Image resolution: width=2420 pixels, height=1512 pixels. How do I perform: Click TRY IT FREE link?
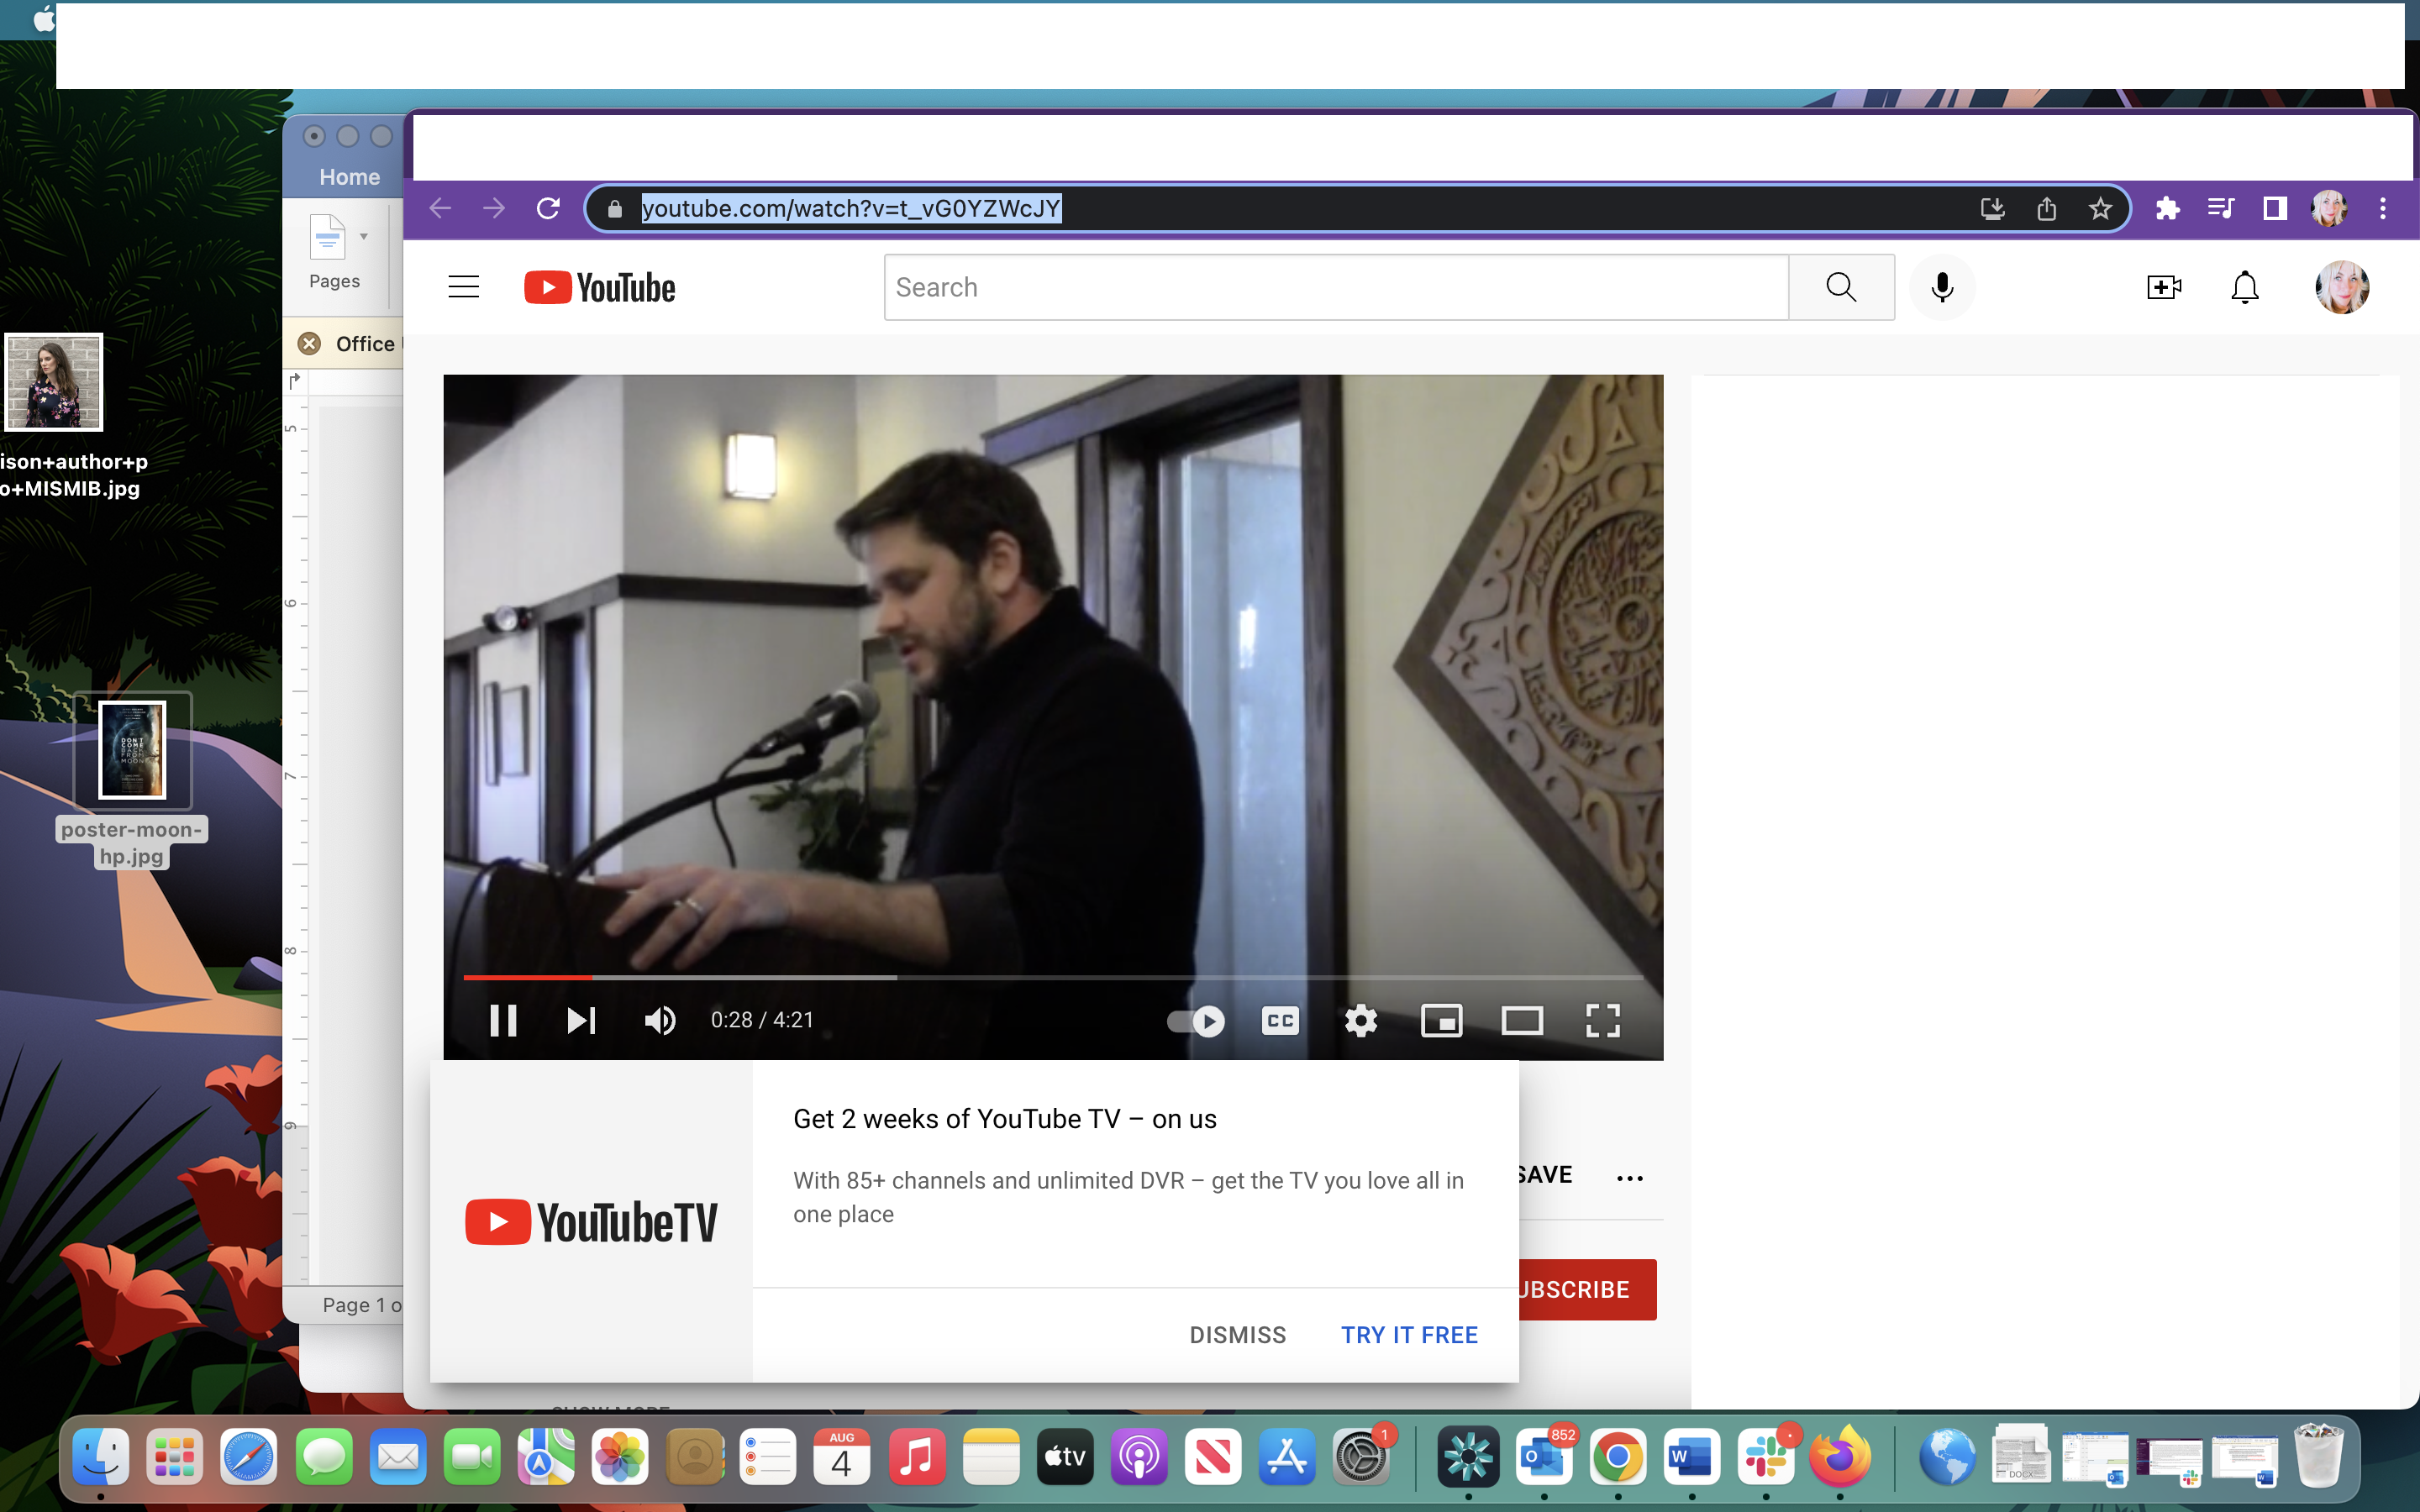coord(1409,1335)
